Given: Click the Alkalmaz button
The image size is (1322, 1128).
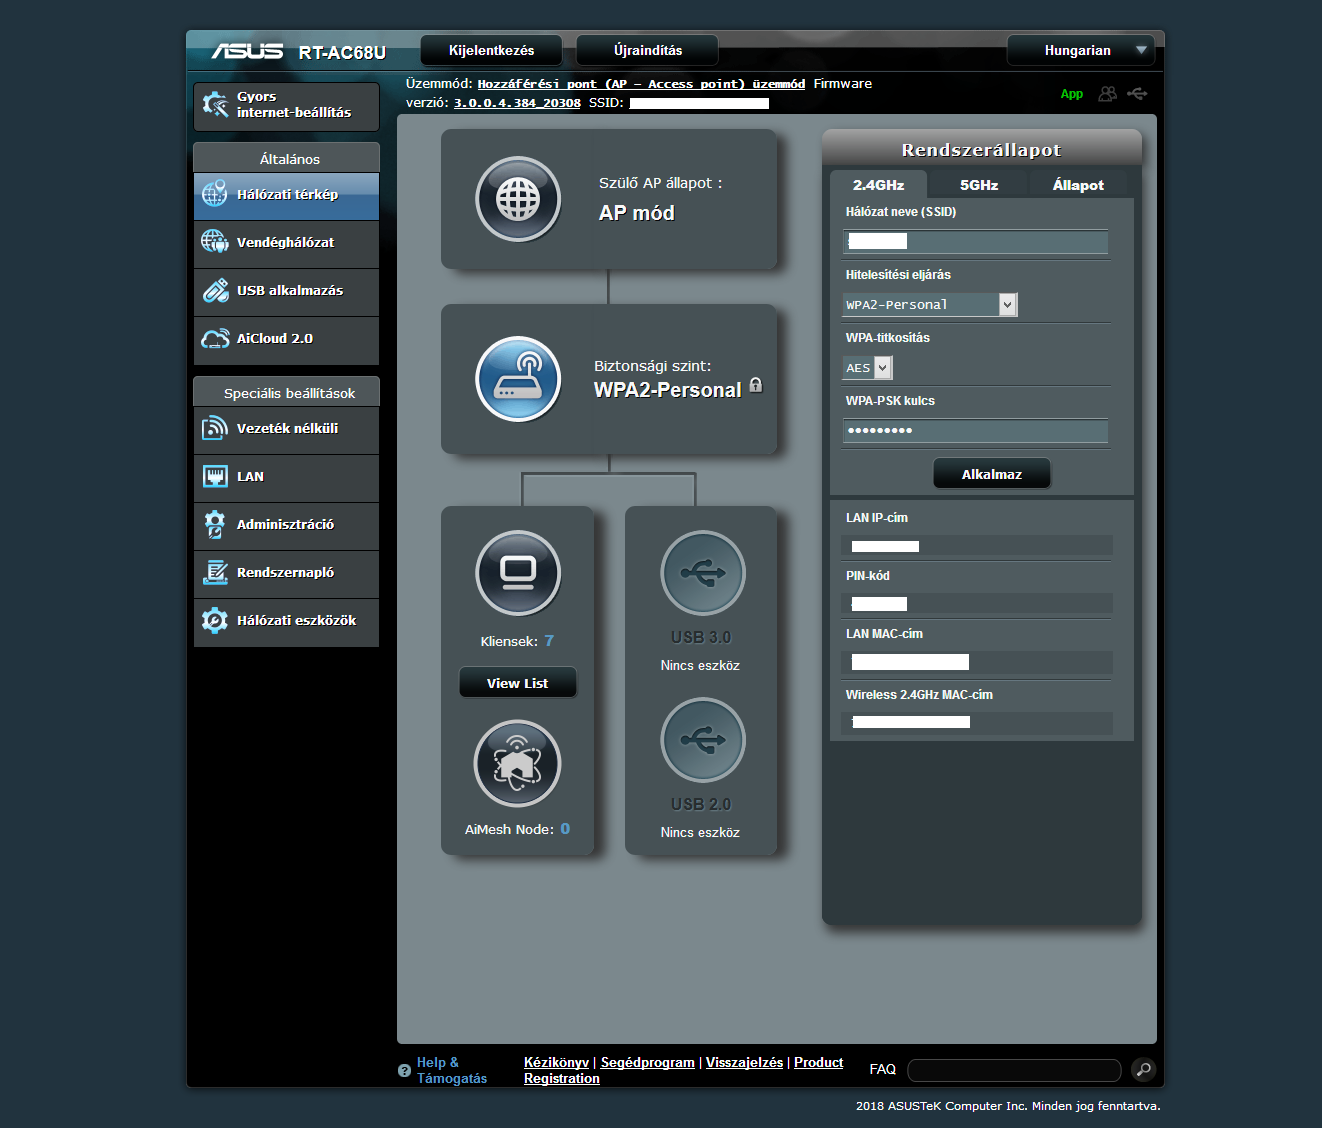Looking at the screenshot, I should coord(992,474).
